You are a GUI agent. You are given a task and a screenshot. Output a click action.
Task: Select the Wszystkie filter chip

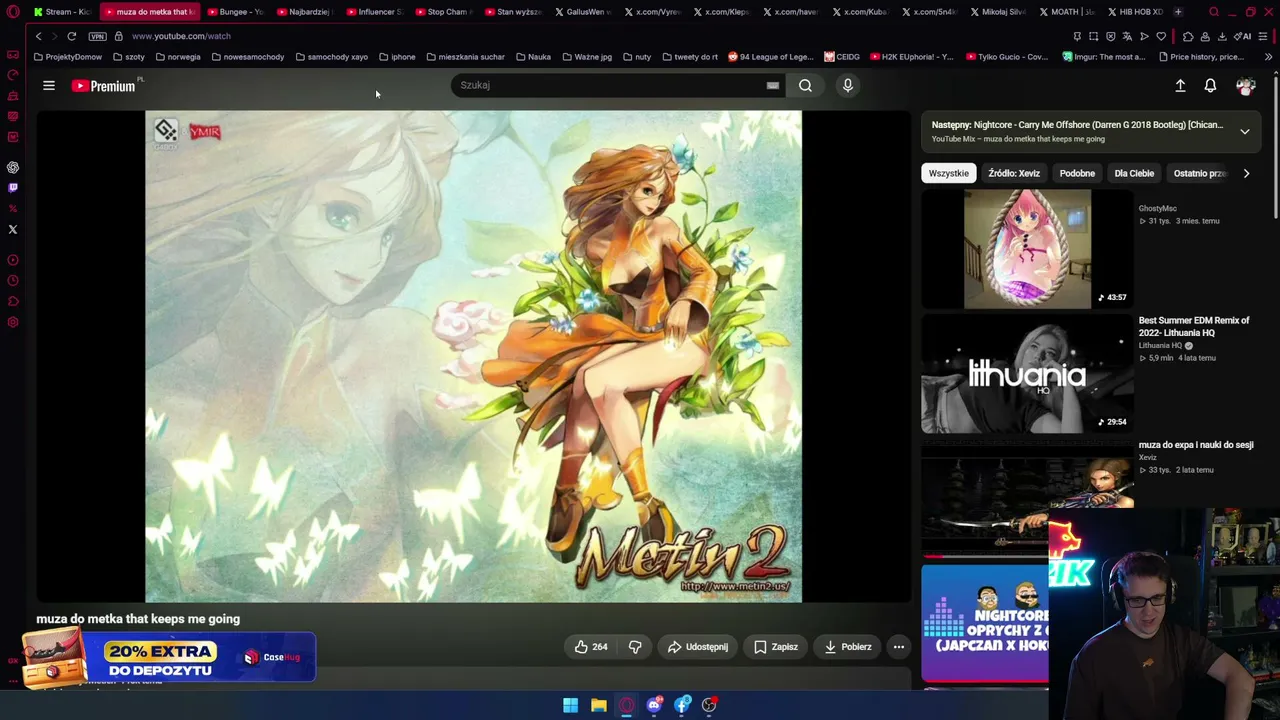tap(948, 173)
